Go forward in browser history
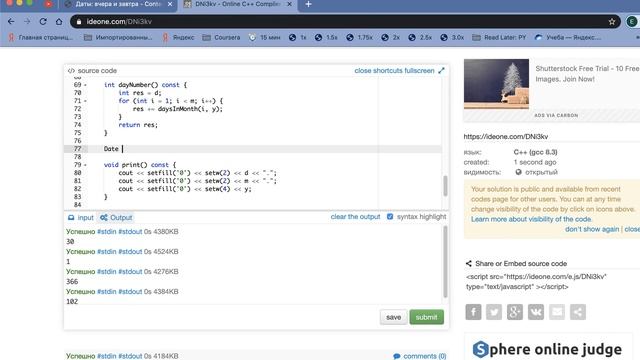Image resolution: width=640 pixels, height=360 pixels. pos(27,22)
